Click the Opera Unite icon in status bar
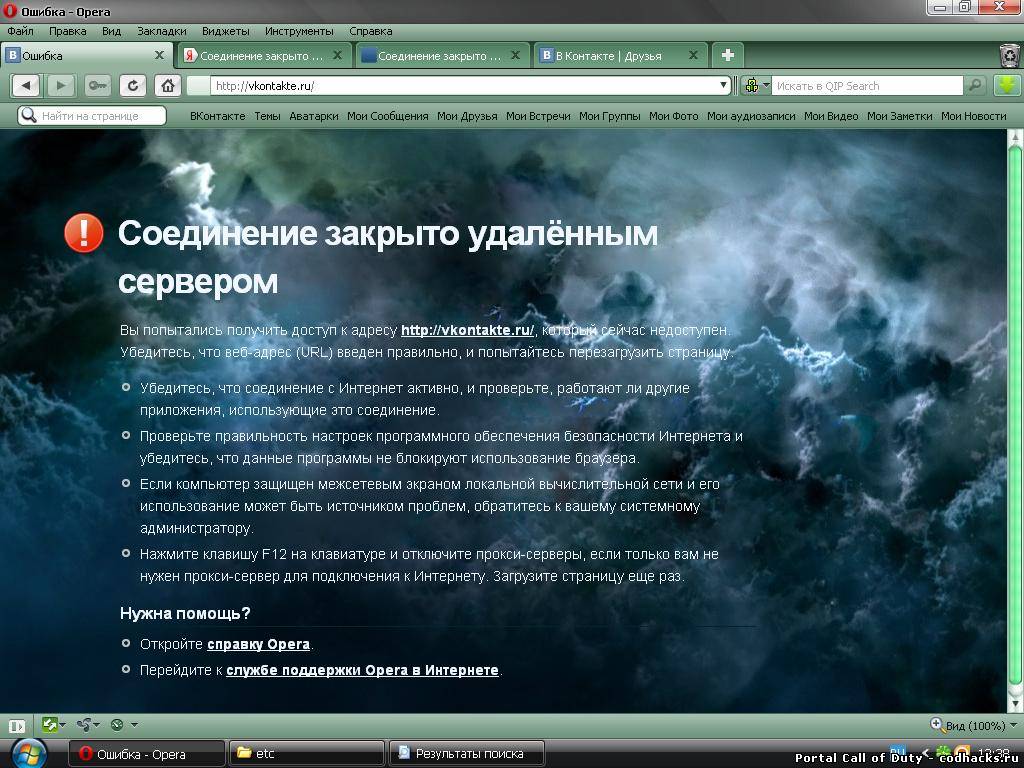 click(x=84, y=724)
